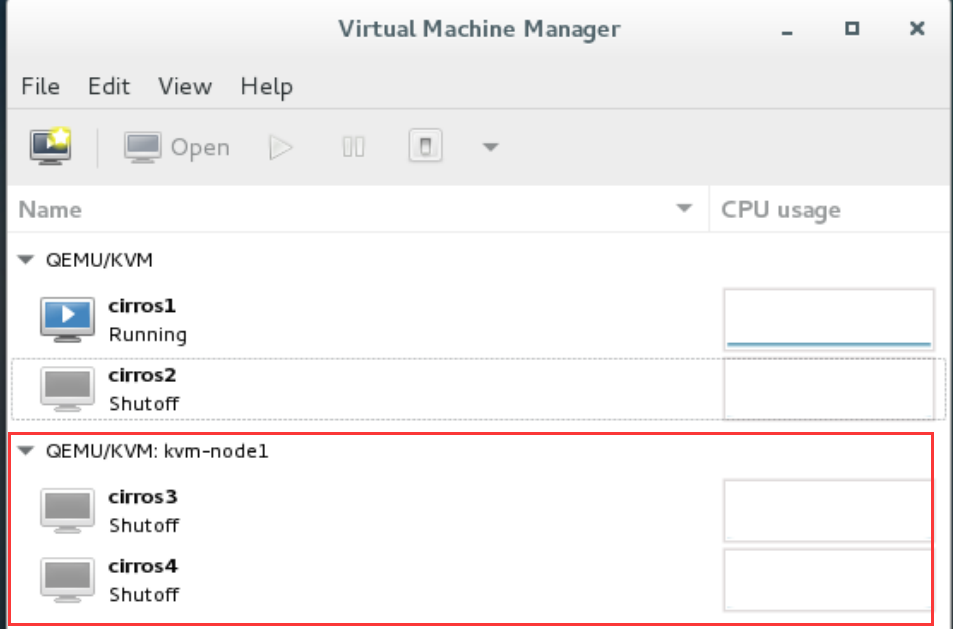Create a new virtual machine
The width and height of the screenshot is (953, 629).
coord(50,146)
